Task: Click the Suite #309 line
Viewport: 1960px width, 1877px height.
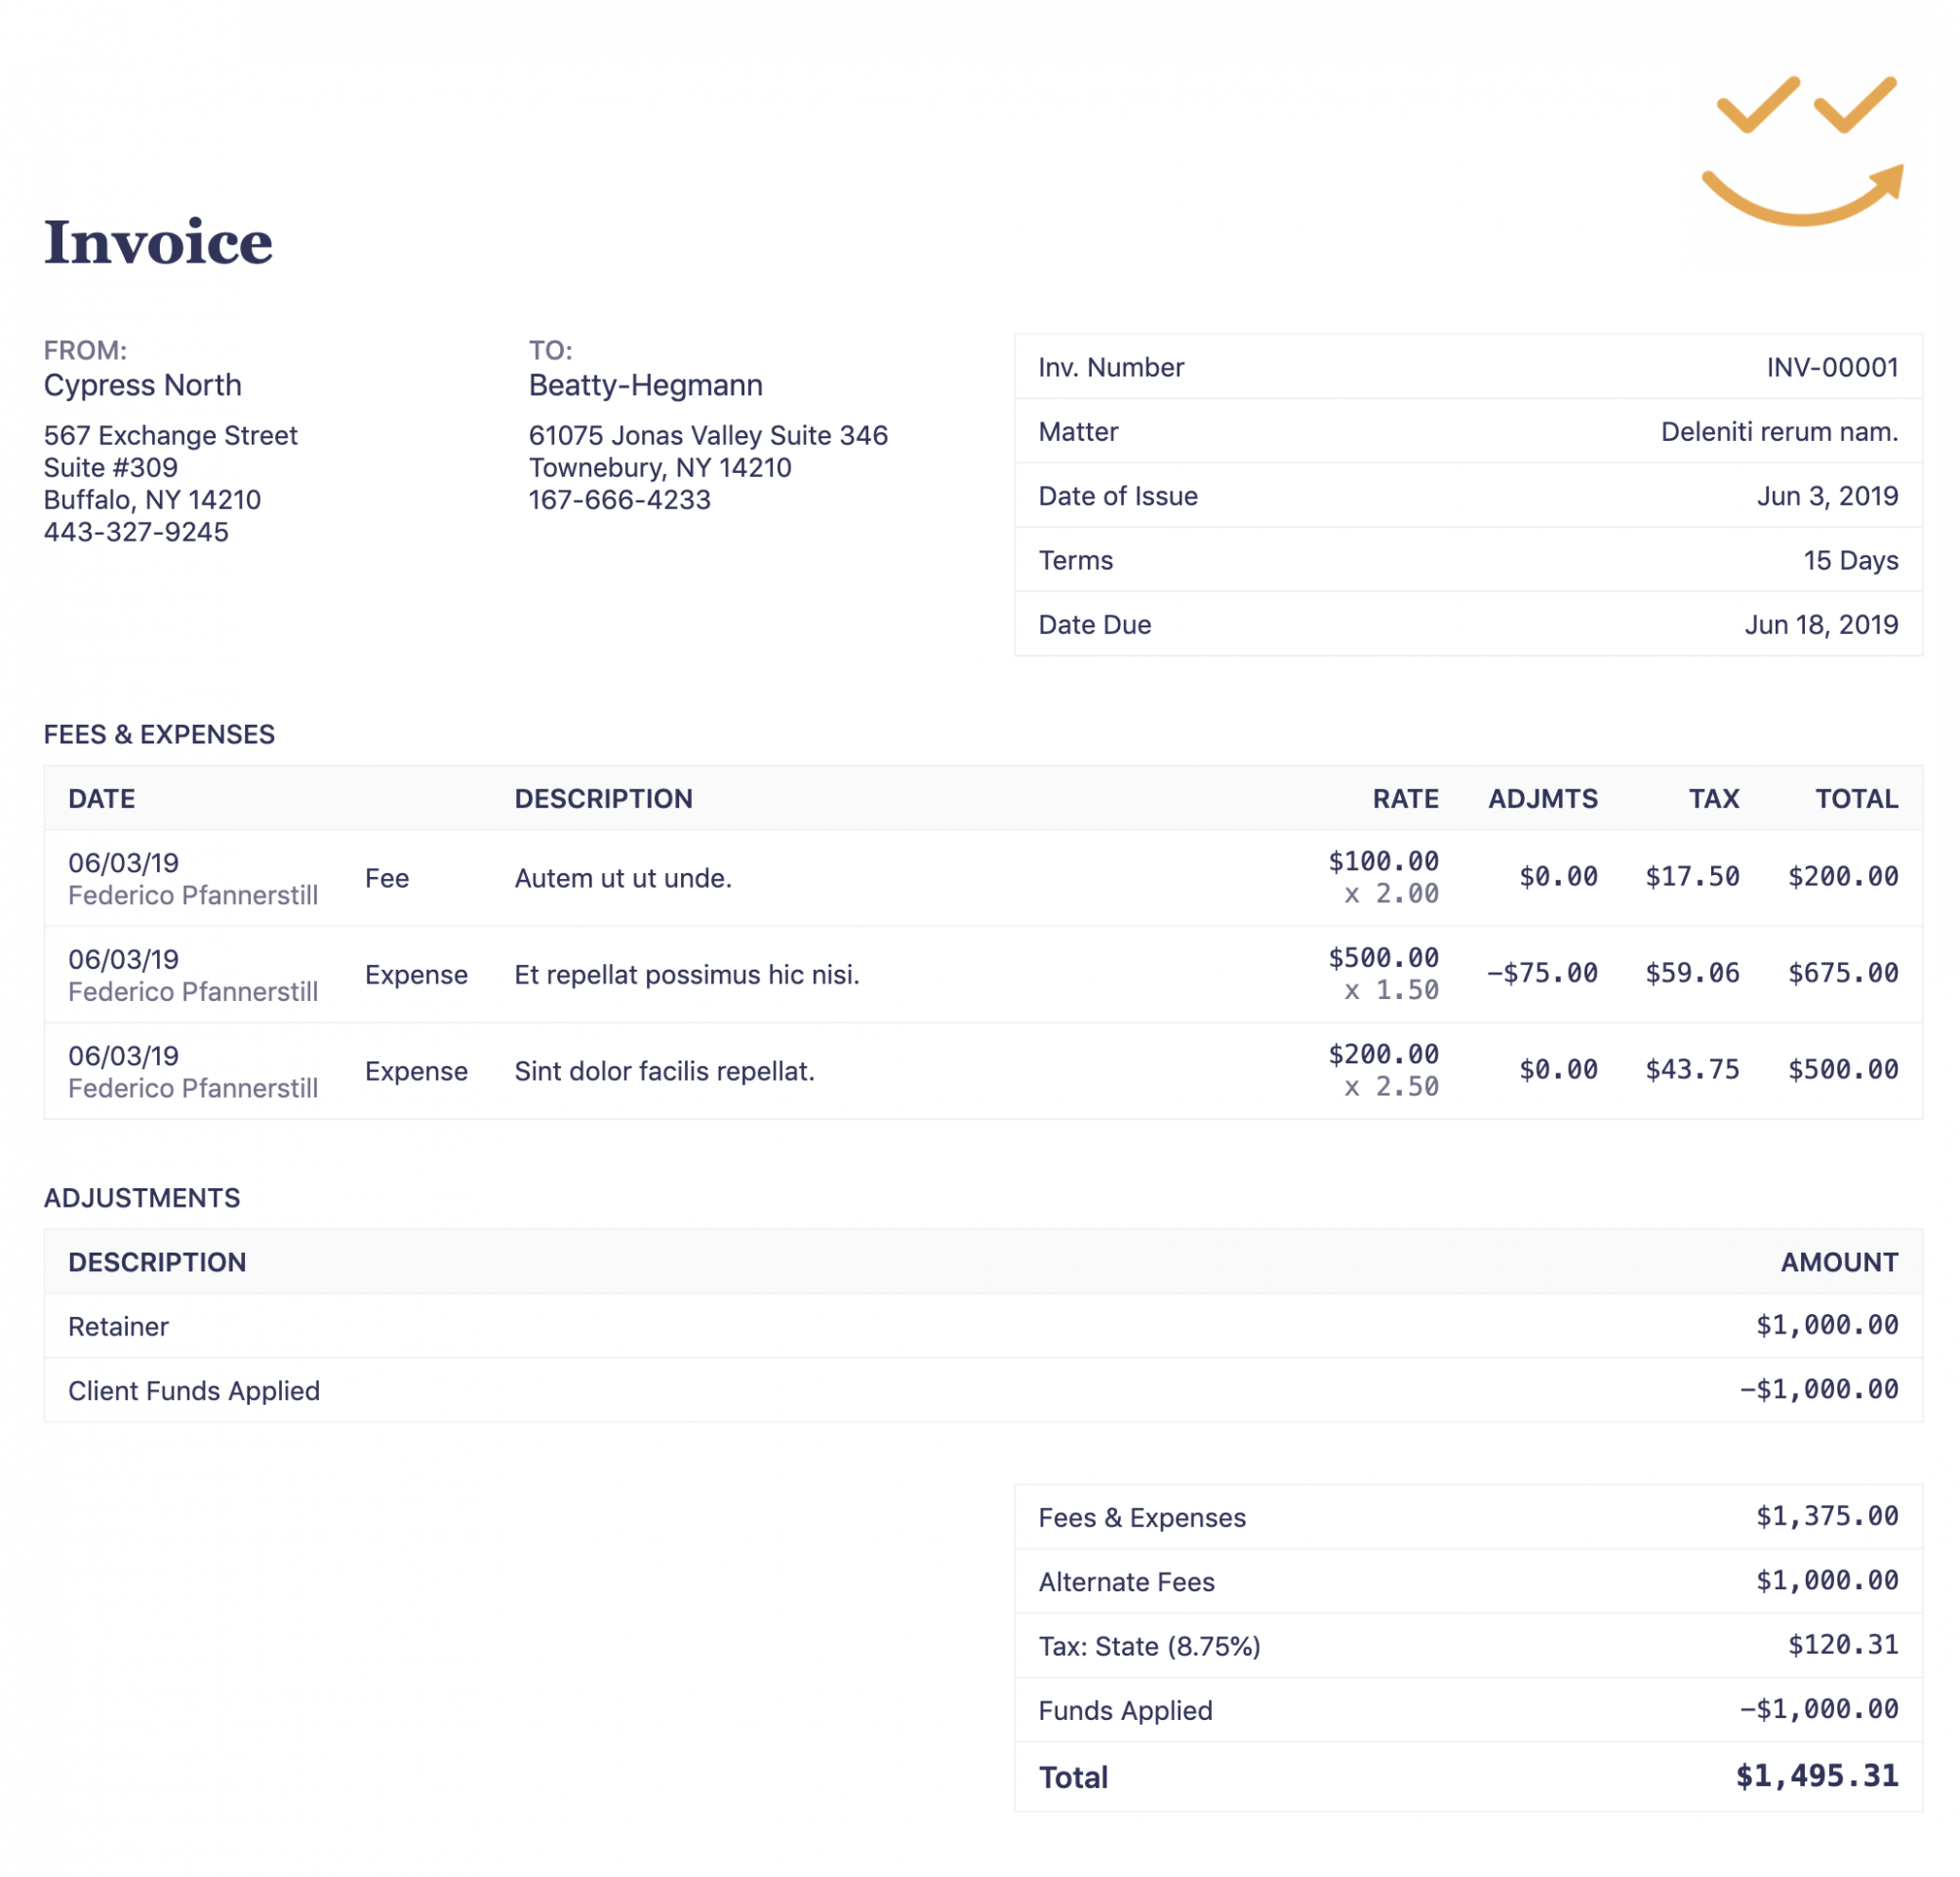Action: 111,467
